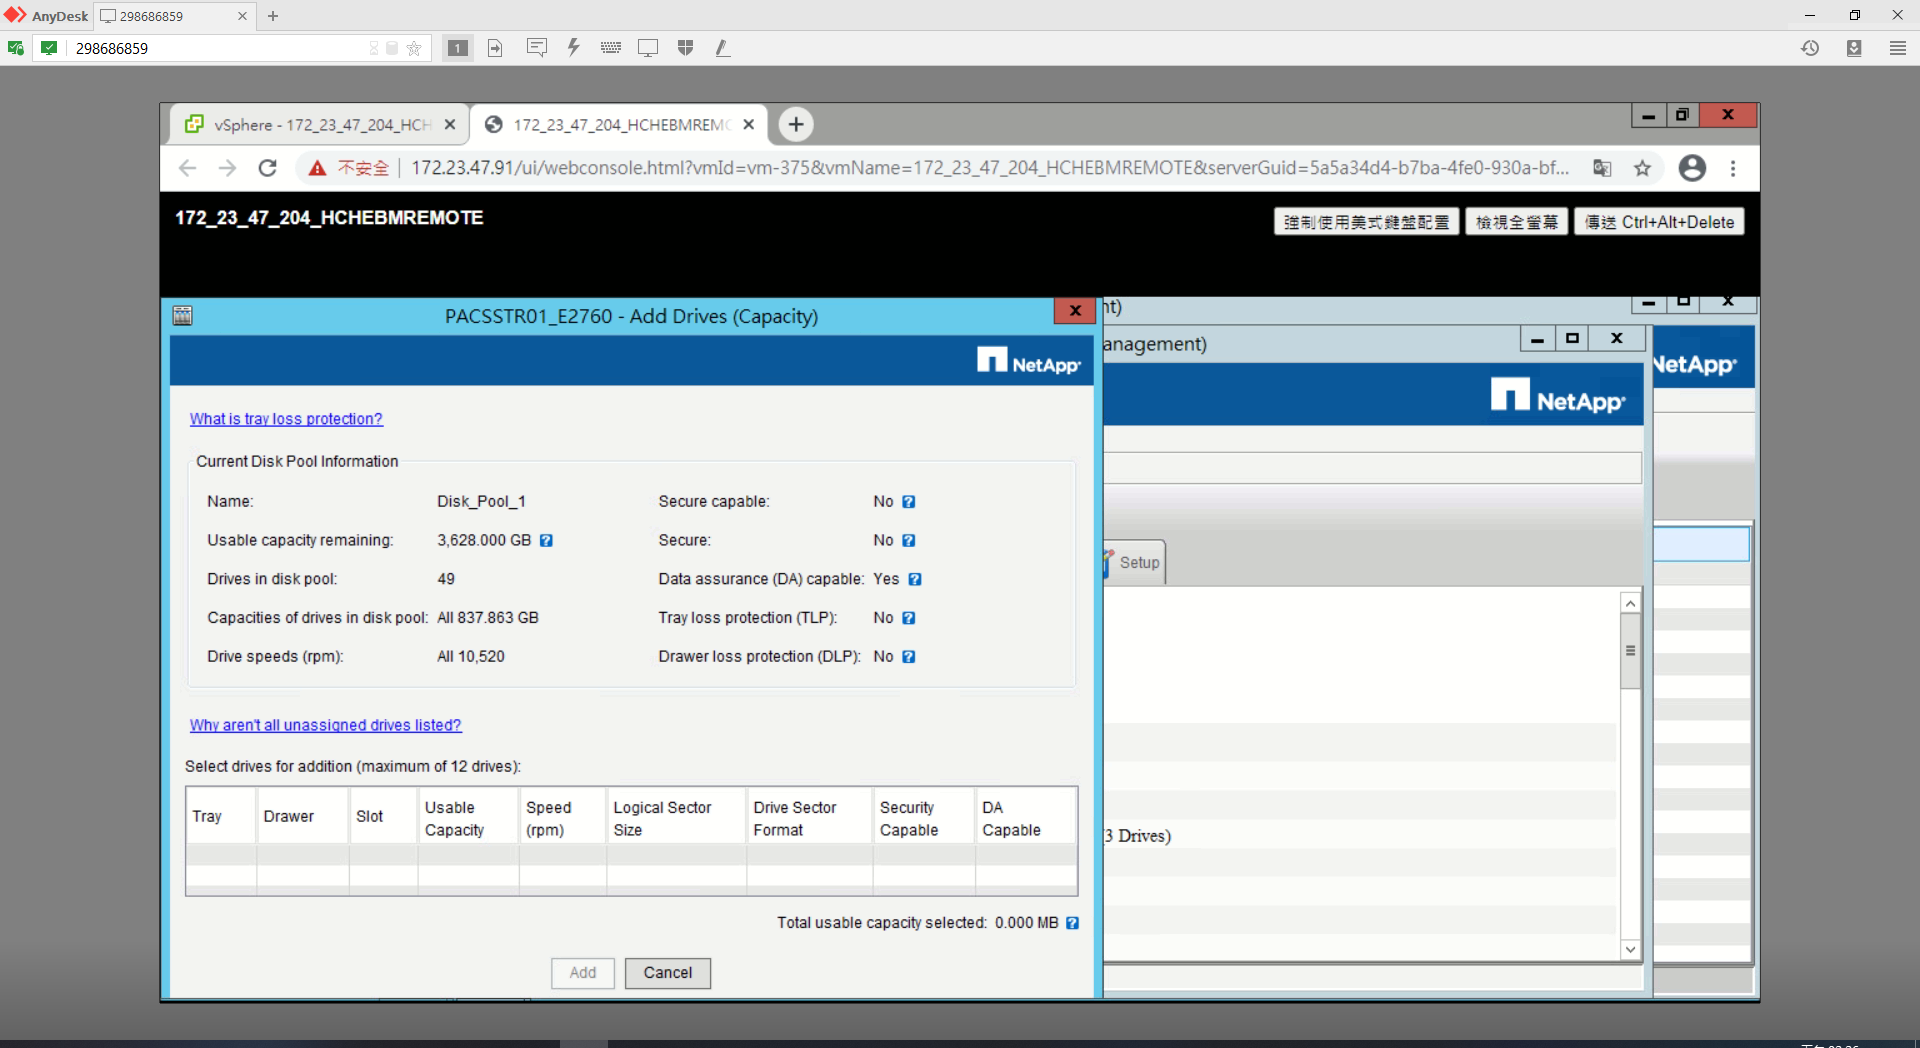The height and width of the screenshot is (1048, 1920).
Task: Click the AnyDesk file transfer icon
Action: (x=495, y=48)
